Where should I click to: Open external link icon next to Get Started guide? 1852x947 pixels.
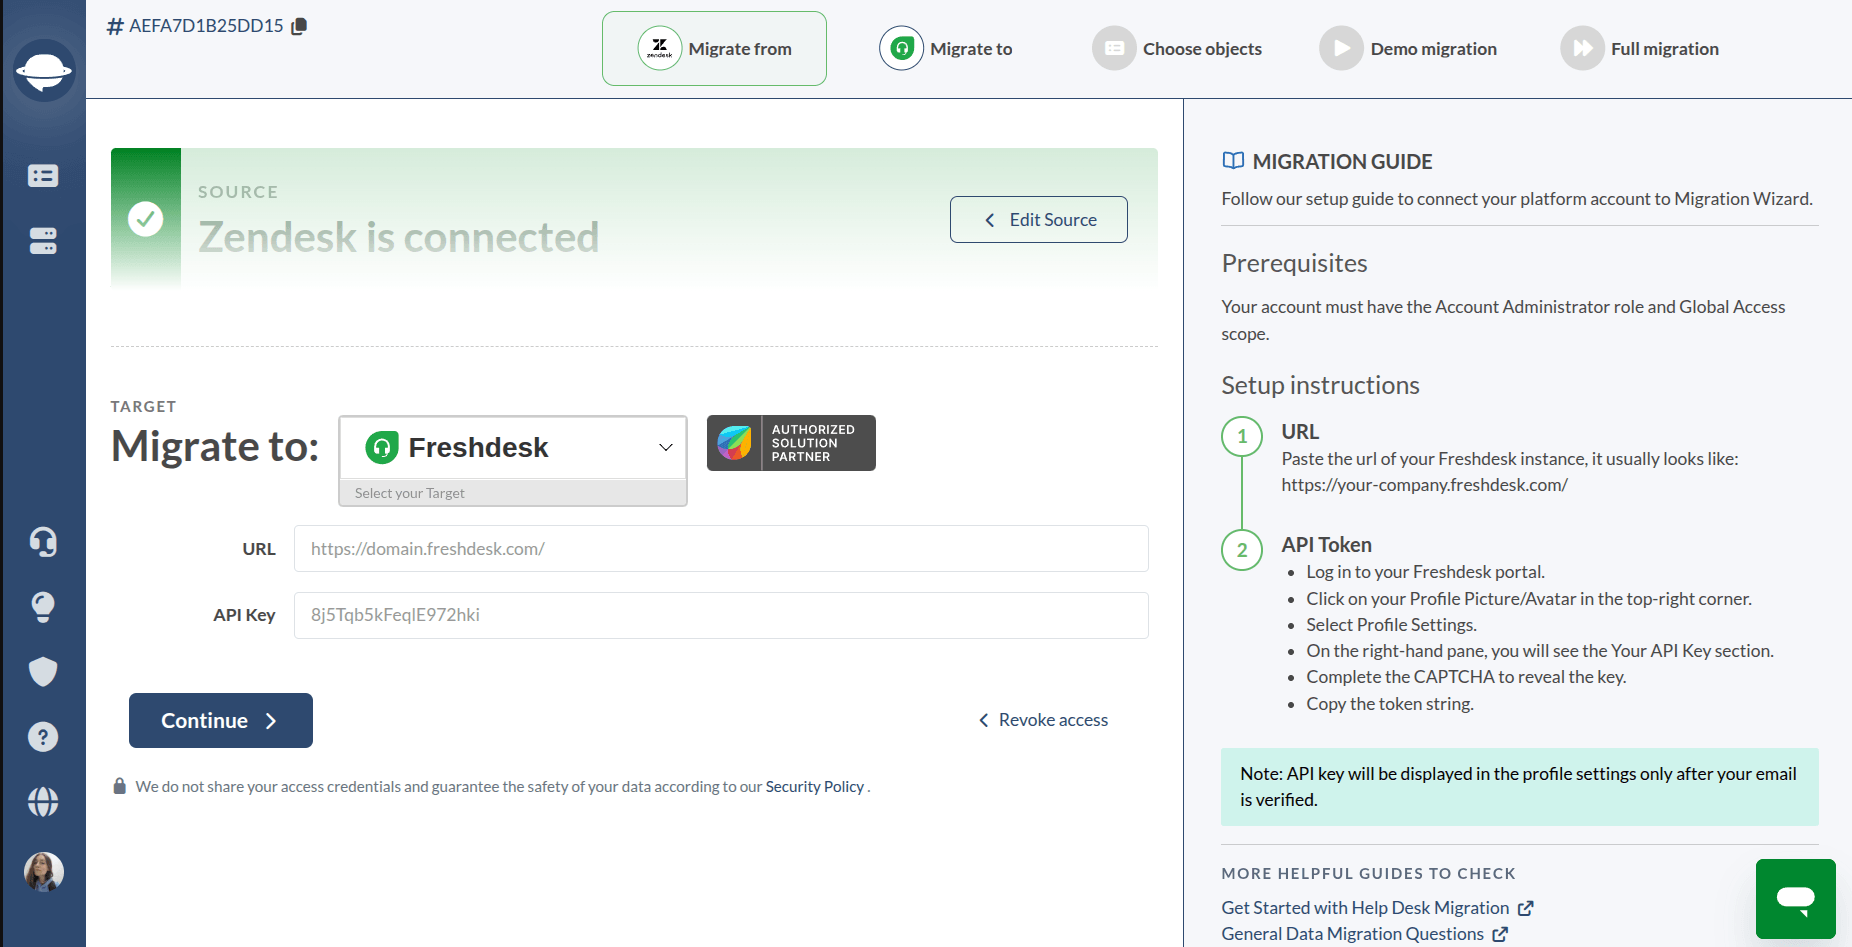1525,908
